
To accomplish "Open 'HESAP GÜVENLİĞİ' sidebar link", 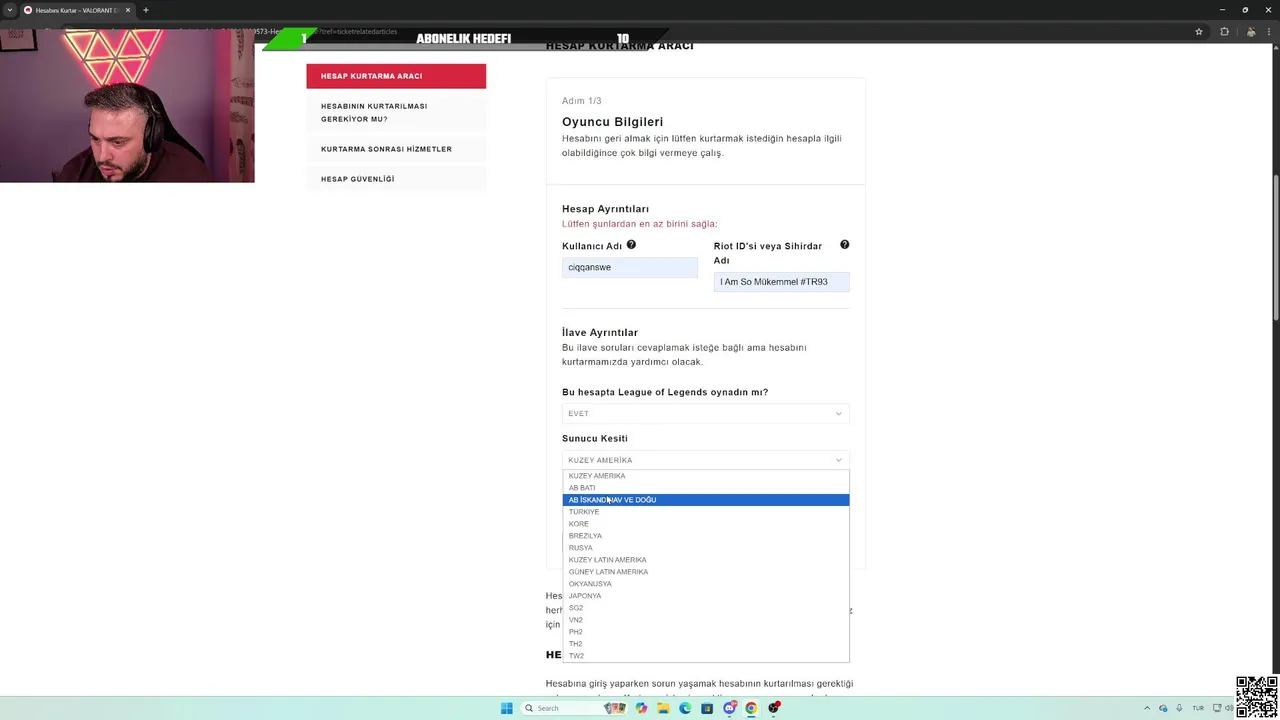I will 396,179.
